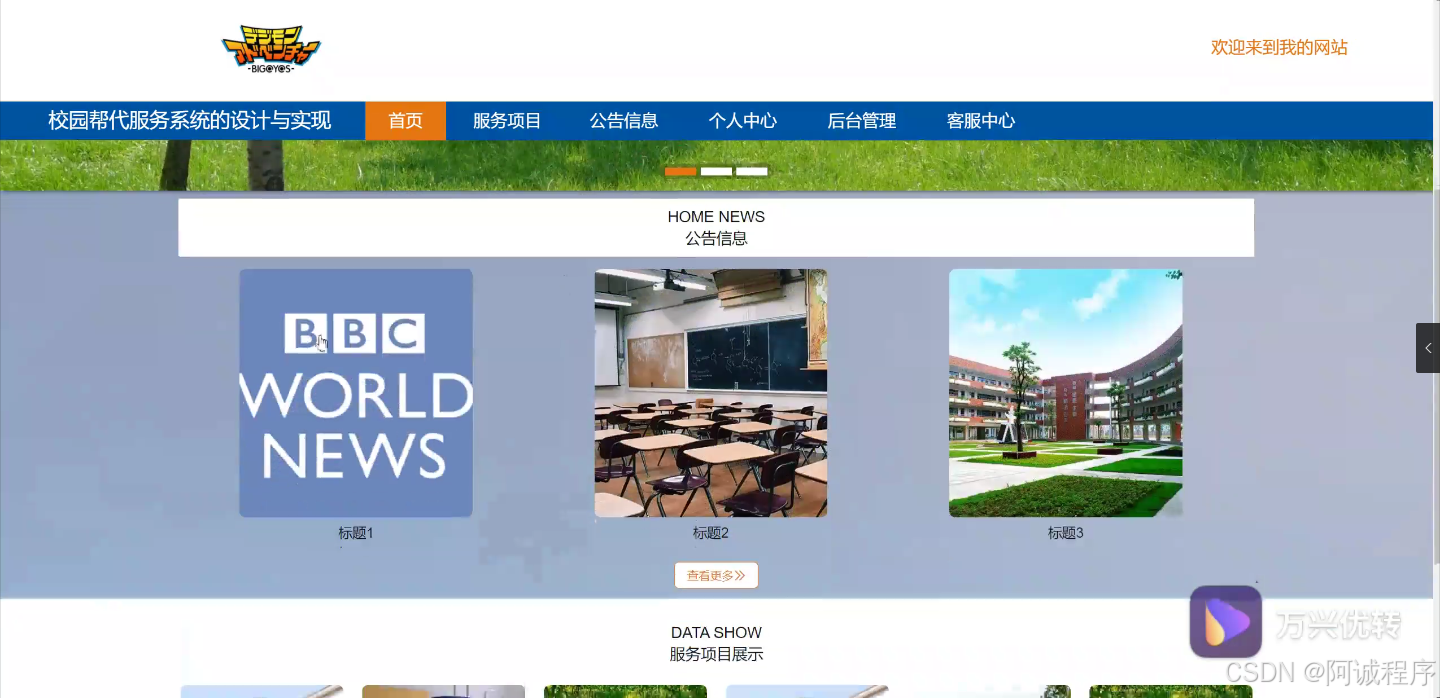Screen dimensions: 1440x698
Task: Open the school campus announcement image
Action: (x=1066, y=393)
